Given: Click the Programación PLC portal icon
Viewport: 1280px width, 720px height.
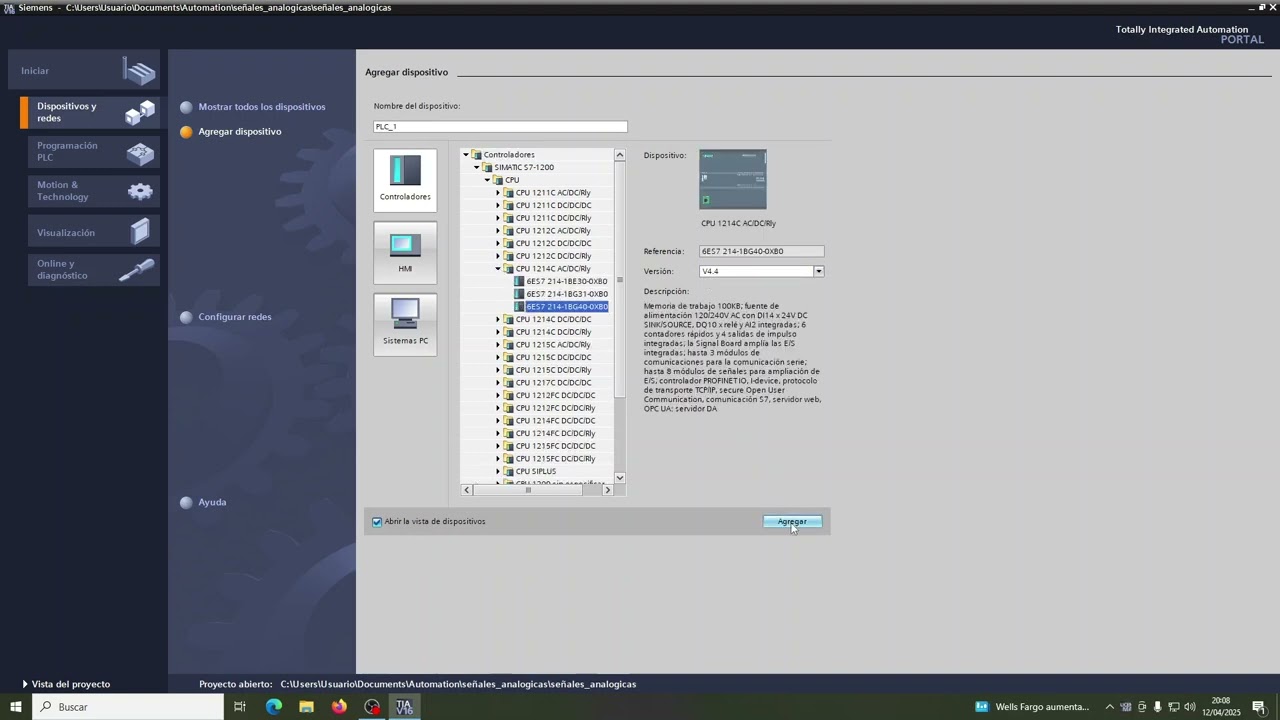Looking at the screenshot, I should click(x=140, y=152).
